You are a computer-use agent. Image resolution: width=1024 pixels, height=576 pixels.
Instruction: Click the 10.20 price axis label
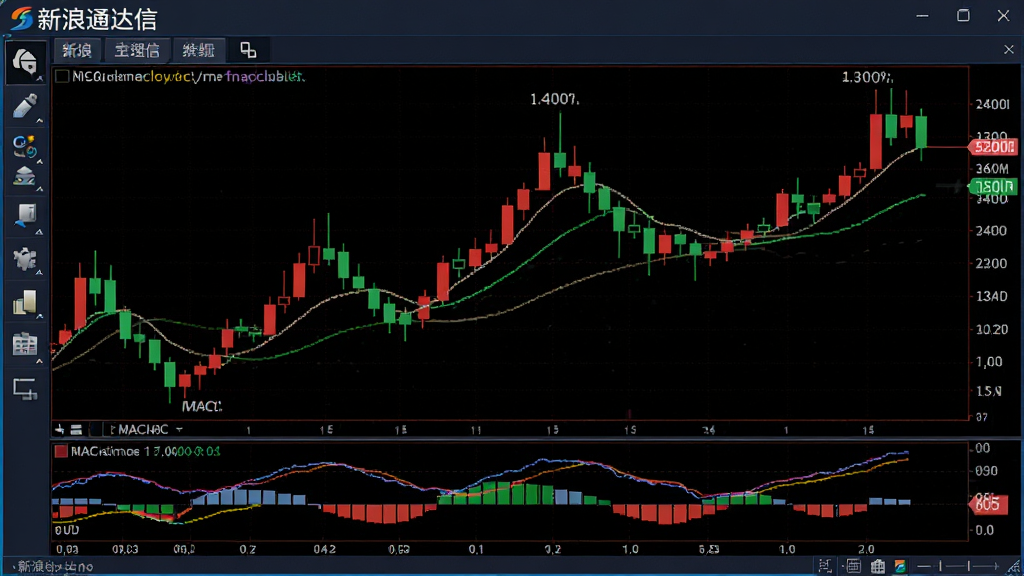click(x=991, y=329)
